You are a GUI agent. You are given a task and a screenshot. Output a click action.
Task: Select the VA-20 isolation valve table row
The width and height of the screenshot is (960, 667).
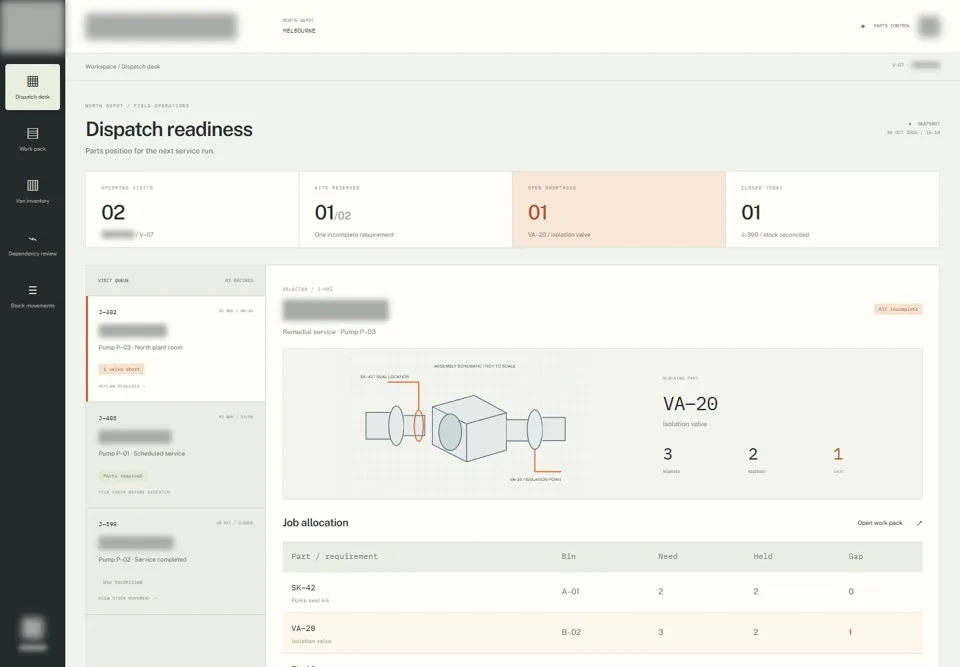coord(602,633)
